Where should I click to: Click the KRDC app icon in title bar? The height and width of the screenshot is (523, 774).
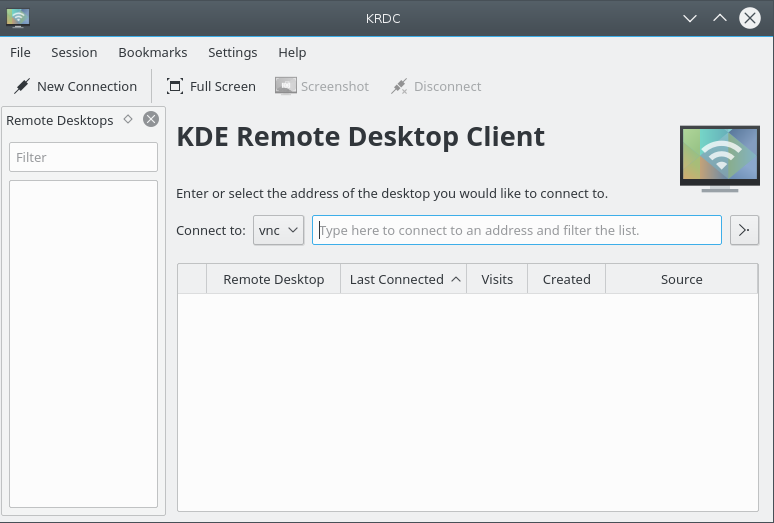(x=18, y=18)
